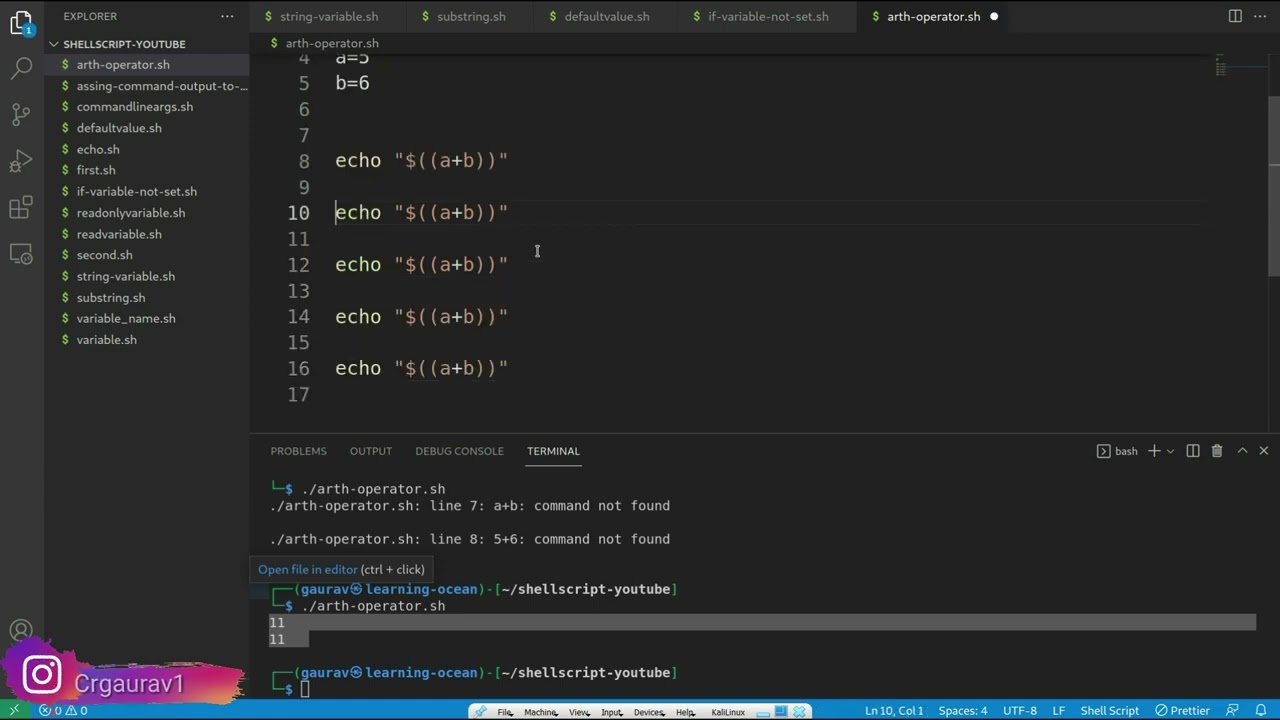This screenshot has height=720, width=1280.
Task: Open VirtualBox Devices menu
Action: click(x=648, y=712)
